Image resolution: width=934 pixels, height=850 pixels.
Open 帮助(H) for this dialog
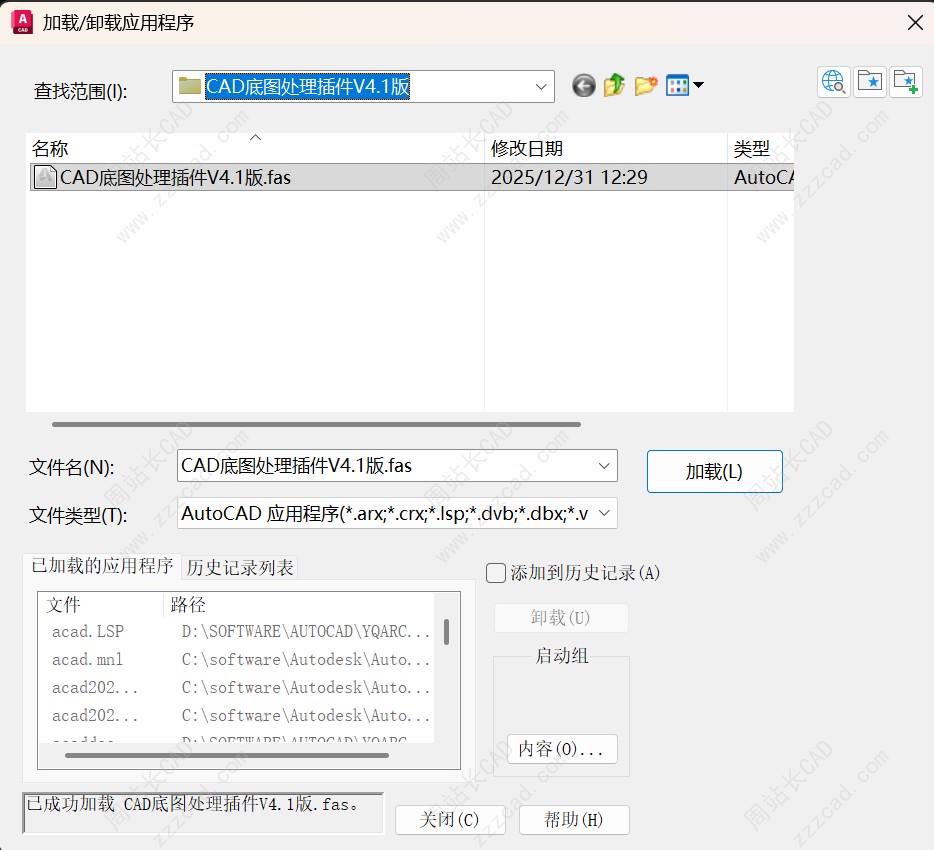pos(573,820)
